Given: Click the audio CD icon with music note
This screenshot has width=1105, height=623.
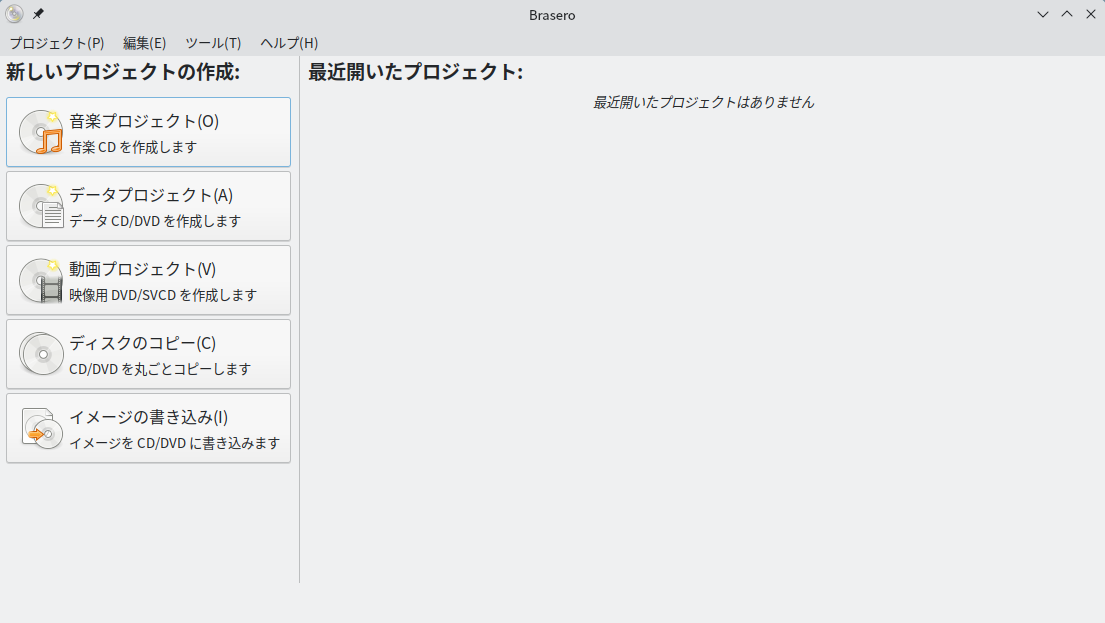Looking at the screenshot, I should (41, 132).
